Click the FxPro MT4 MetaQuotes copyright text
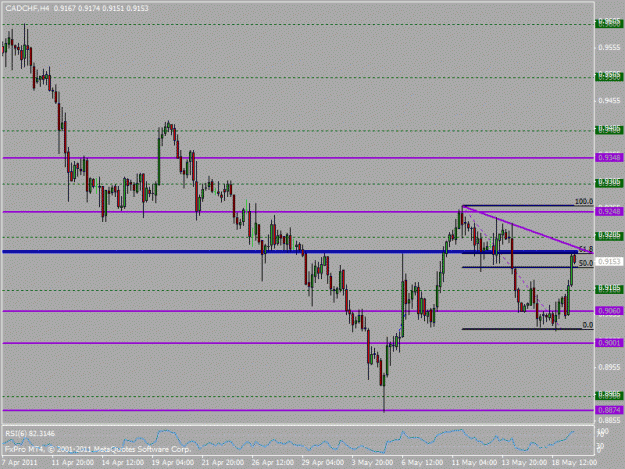Viewport: 625px width, 469px height. (x=98, y=449)
